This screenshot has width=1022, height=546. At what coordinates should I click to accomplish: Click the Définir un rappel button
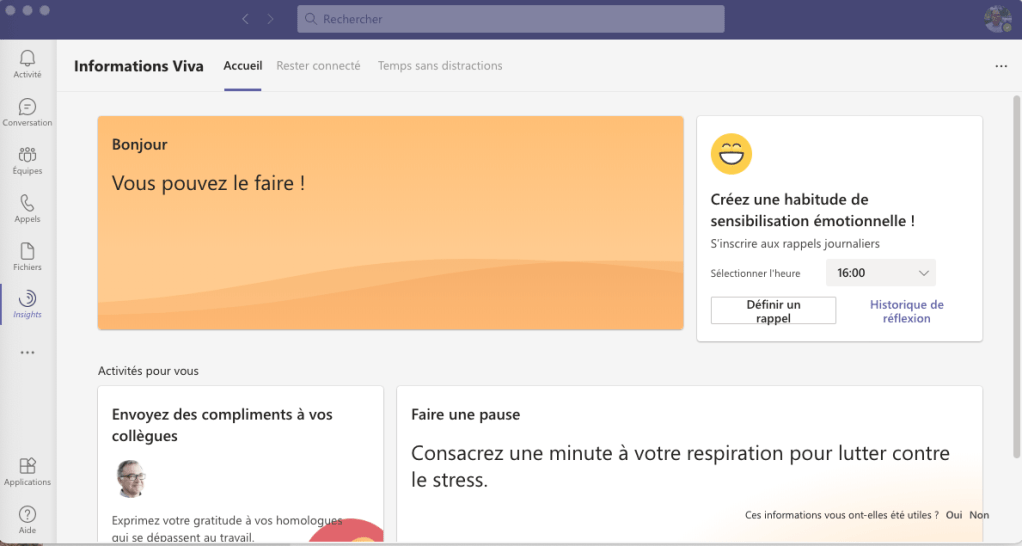pyautogui.click(x=773, y=311)
